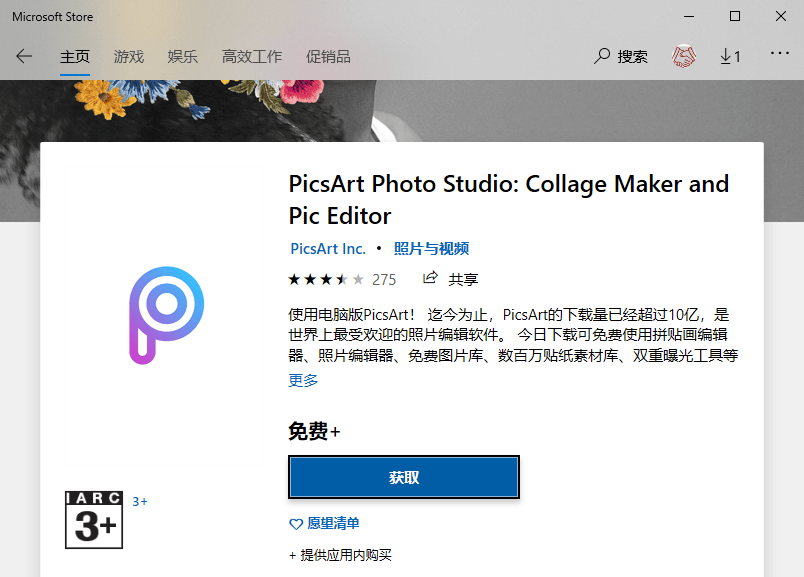This screenshot has height=577, width=804.
Task: Open the 促销品 tab
Action: [328, 56]
